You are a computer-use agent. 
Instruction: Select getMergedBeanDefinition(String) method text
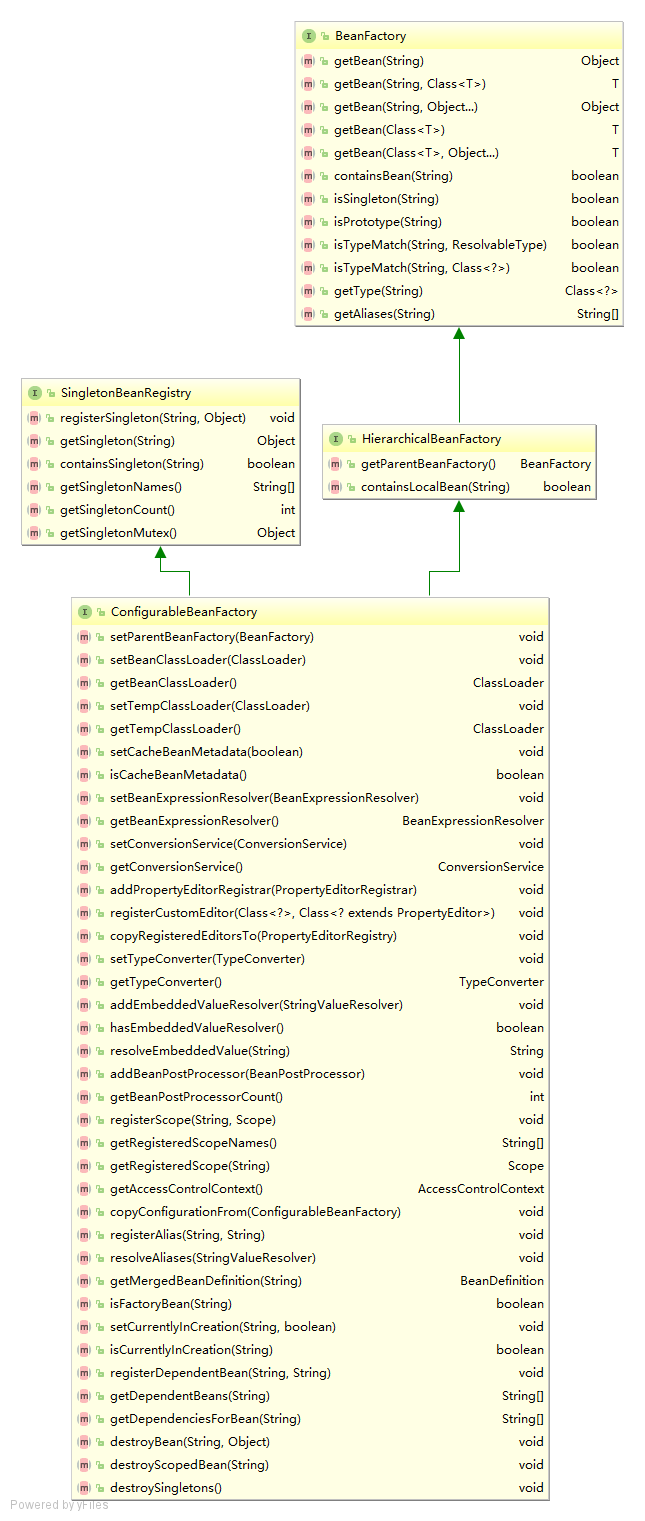point(206,1281)
